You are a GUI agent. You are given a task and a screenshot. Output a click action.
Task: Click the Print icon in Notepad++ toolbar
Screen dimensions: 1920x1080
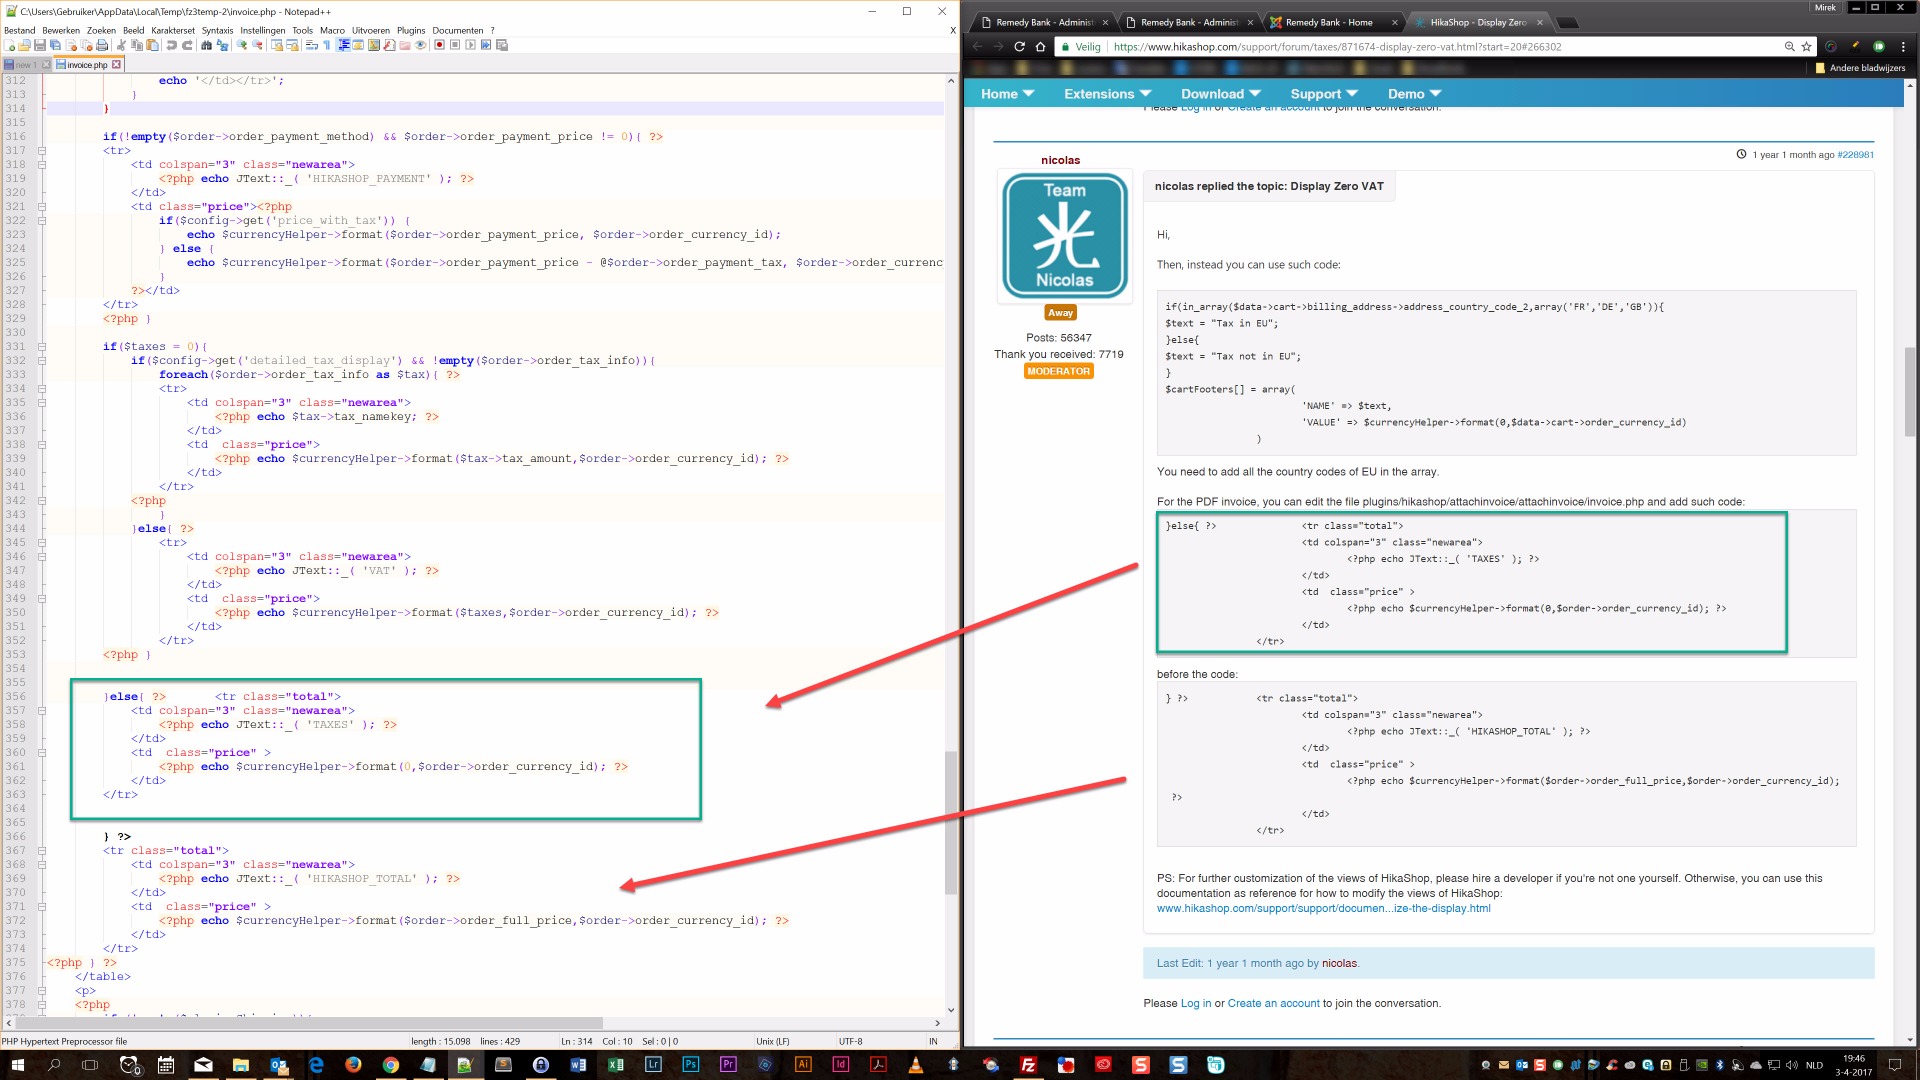(102, 45)
